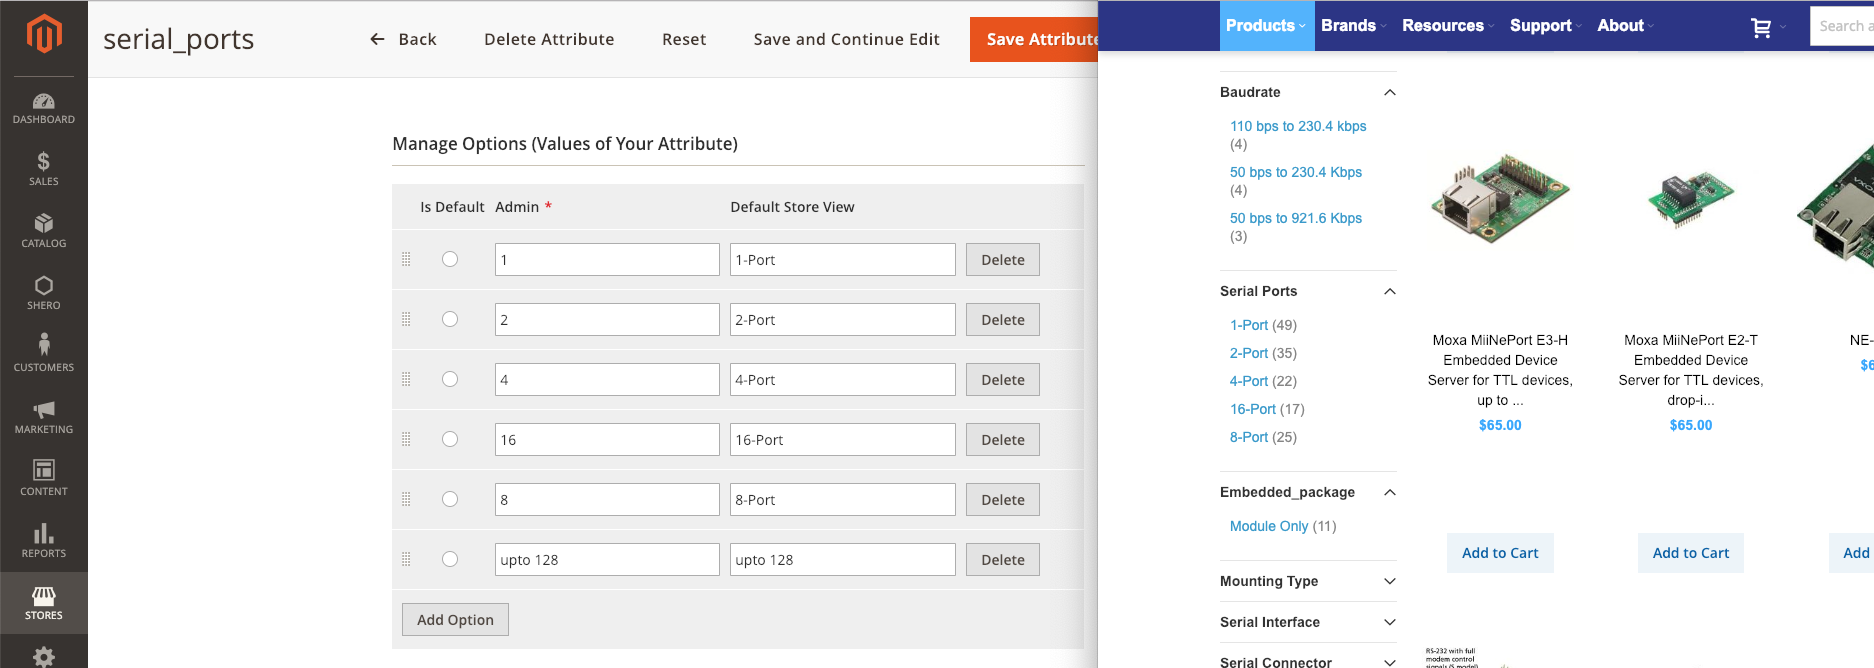The height and width of the screenshot is (668, 1874).
Task: Open the cart dropdown arrow
Action: click(x=1783, y=28)
